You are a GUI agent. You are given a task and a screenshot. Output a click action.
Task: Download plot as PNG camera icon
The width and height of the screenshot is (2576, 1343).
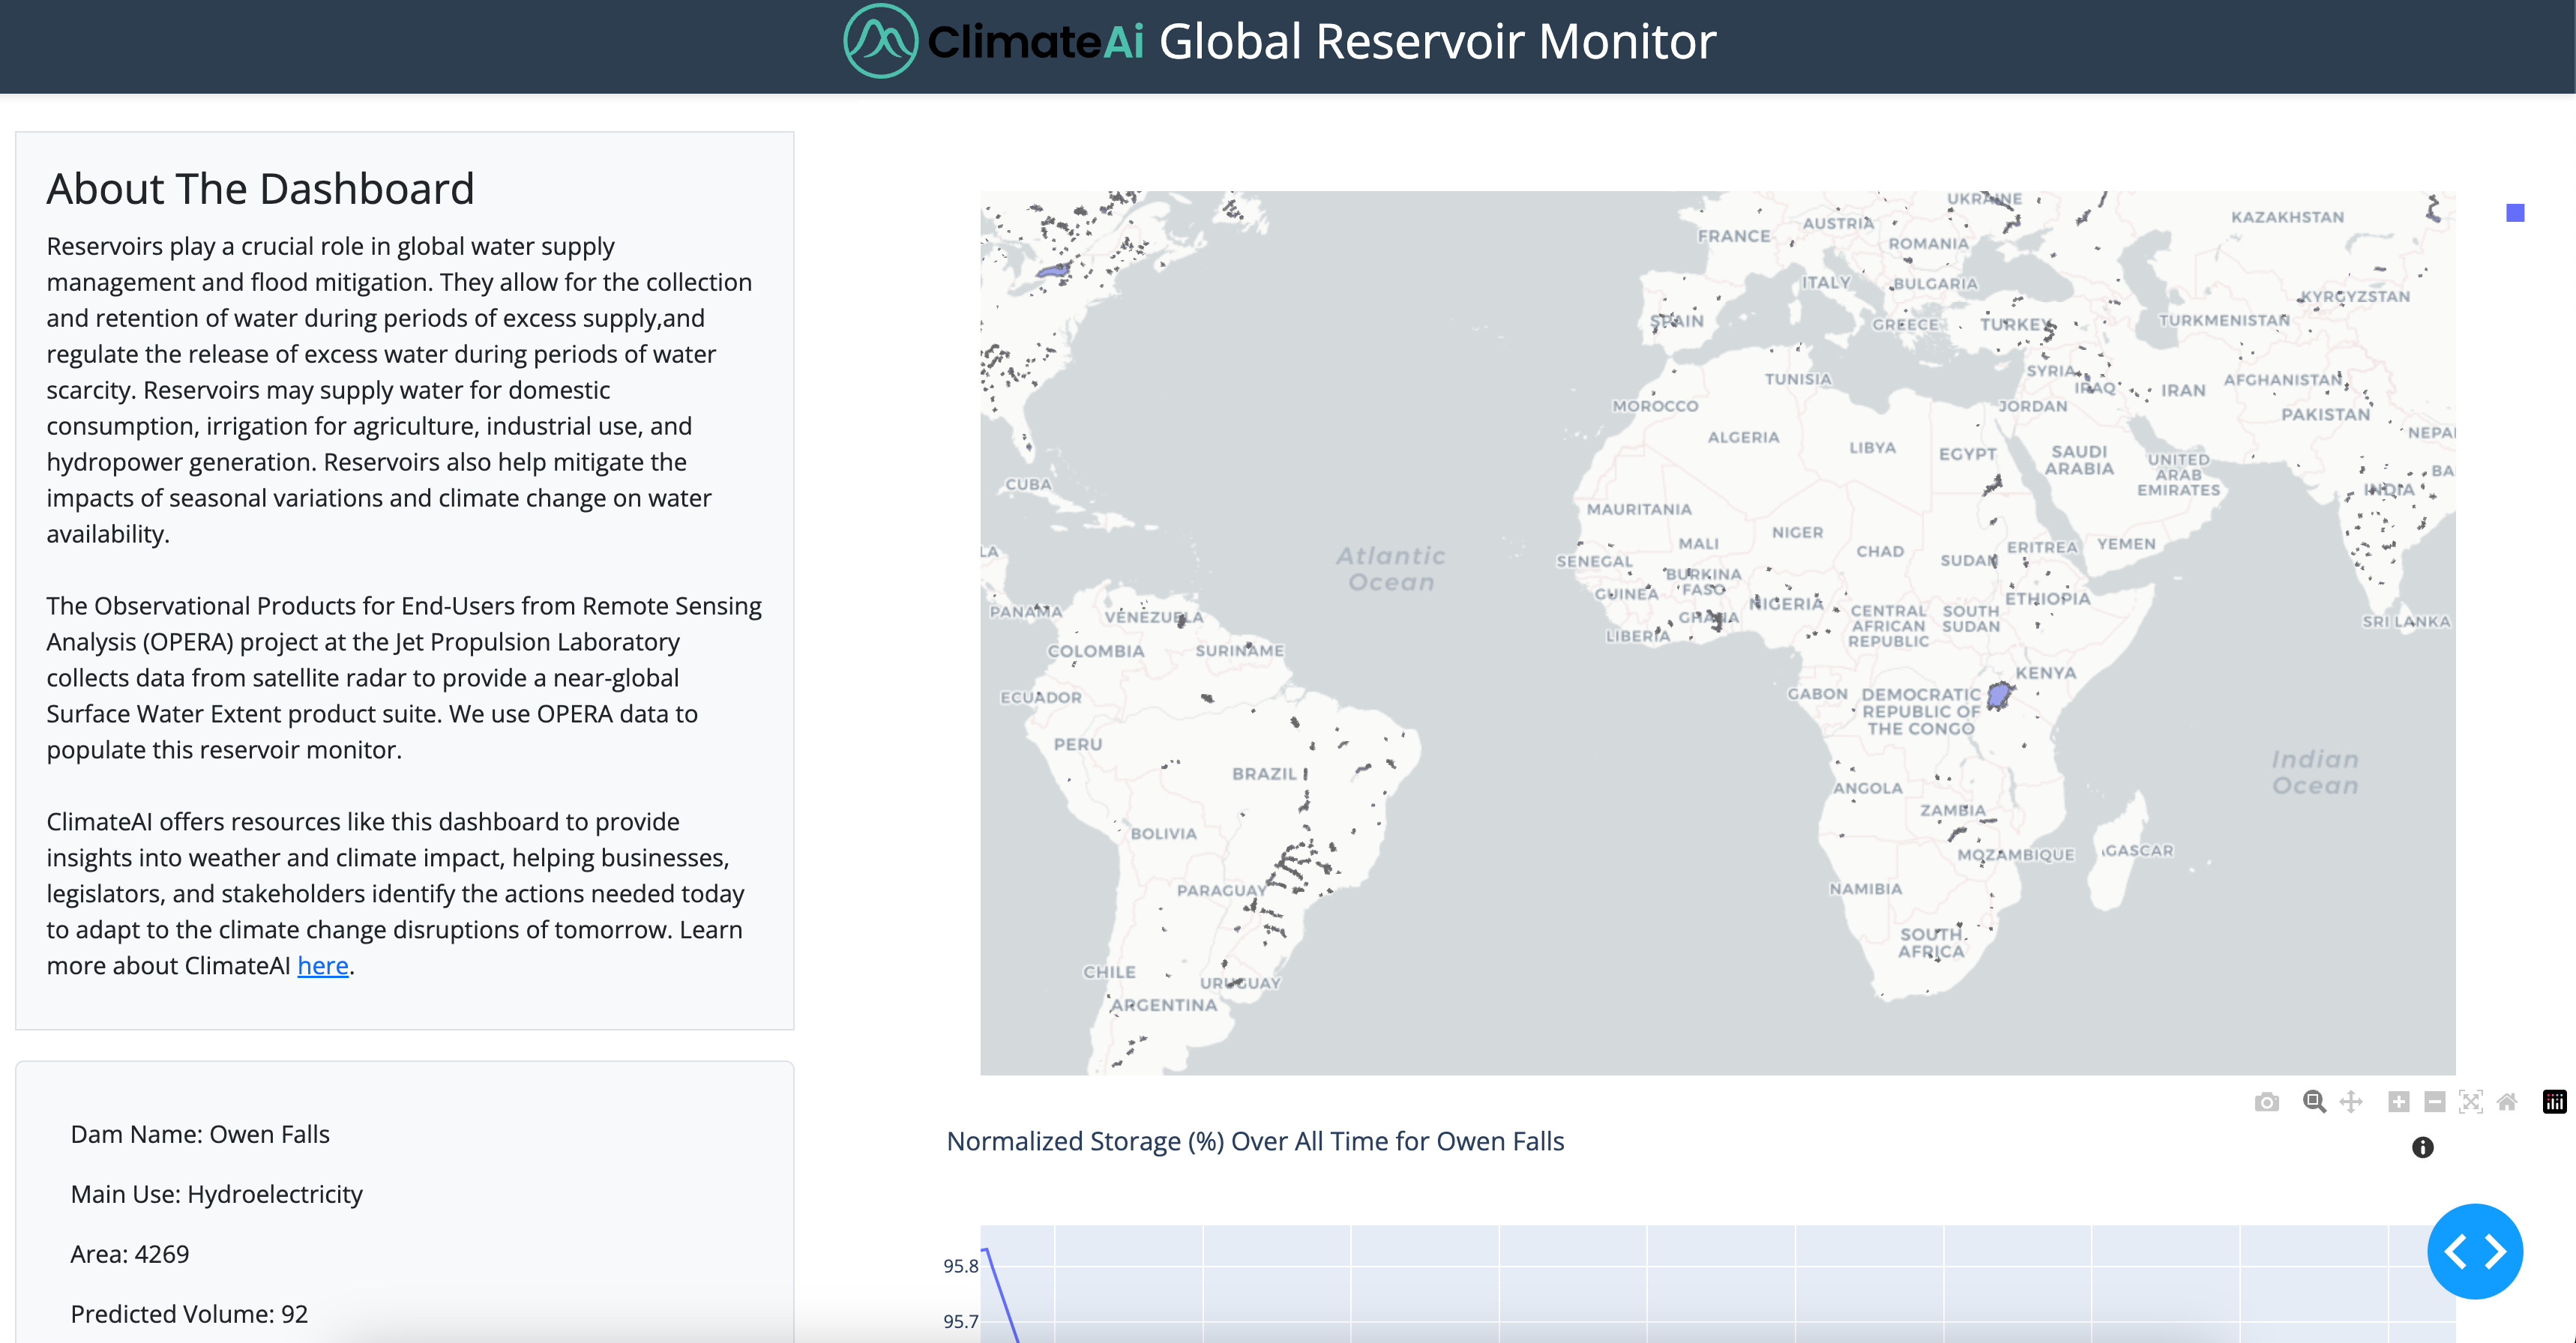point(2267,1102)
